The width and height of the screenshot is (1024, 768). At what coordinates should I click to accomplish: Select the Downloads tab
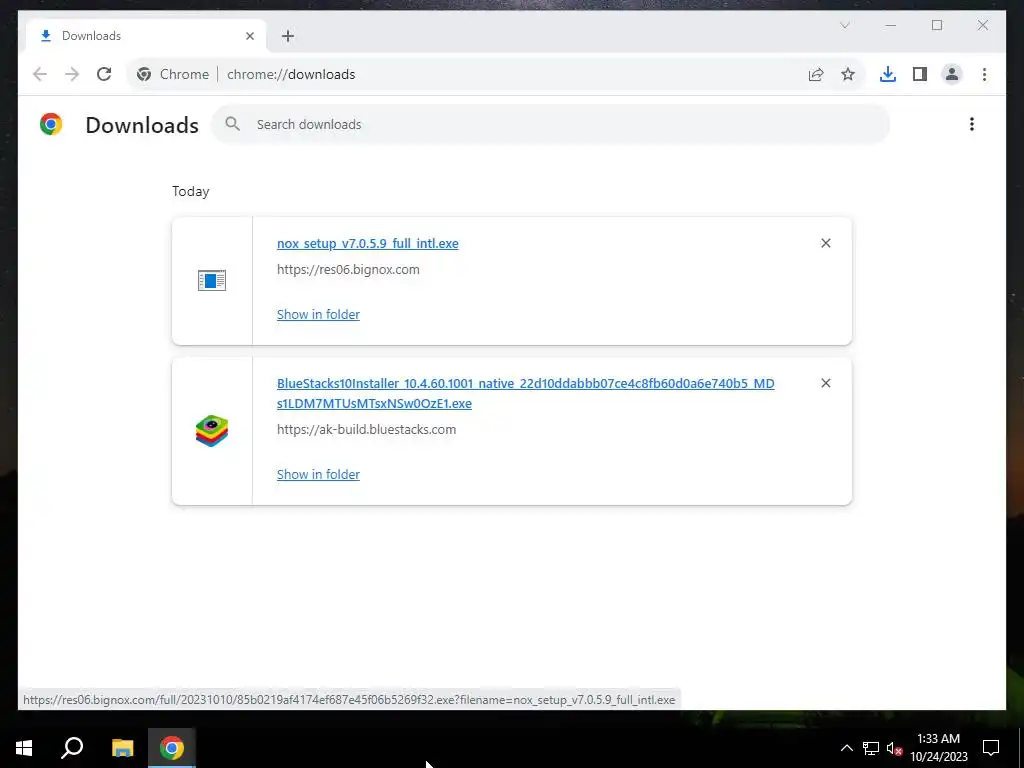tap(145, 36)
